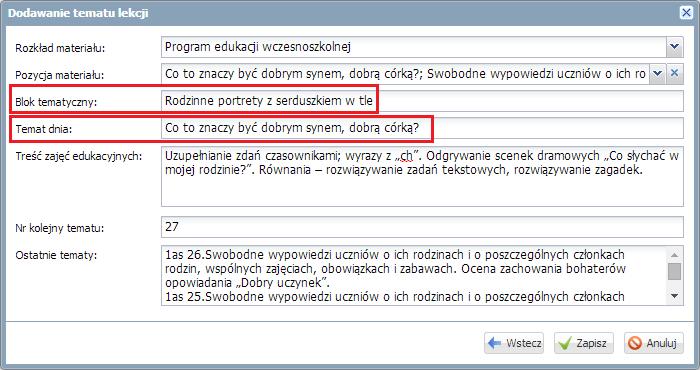Click the "Treść zajęć edukacyjnych:" label

click(x=79, y=157)
